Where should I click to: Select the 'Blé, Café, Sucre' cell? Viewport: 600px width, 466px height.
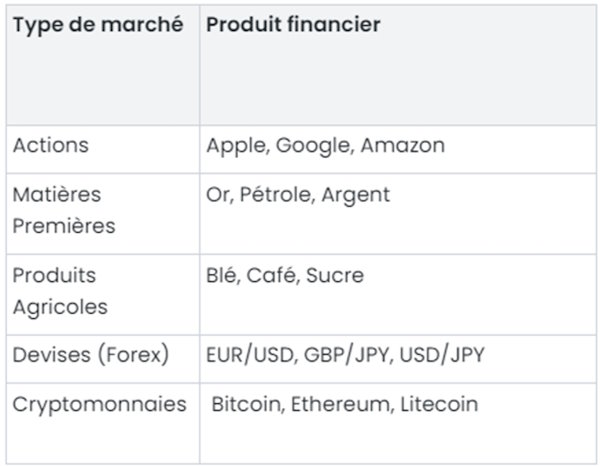click(398, 295)
